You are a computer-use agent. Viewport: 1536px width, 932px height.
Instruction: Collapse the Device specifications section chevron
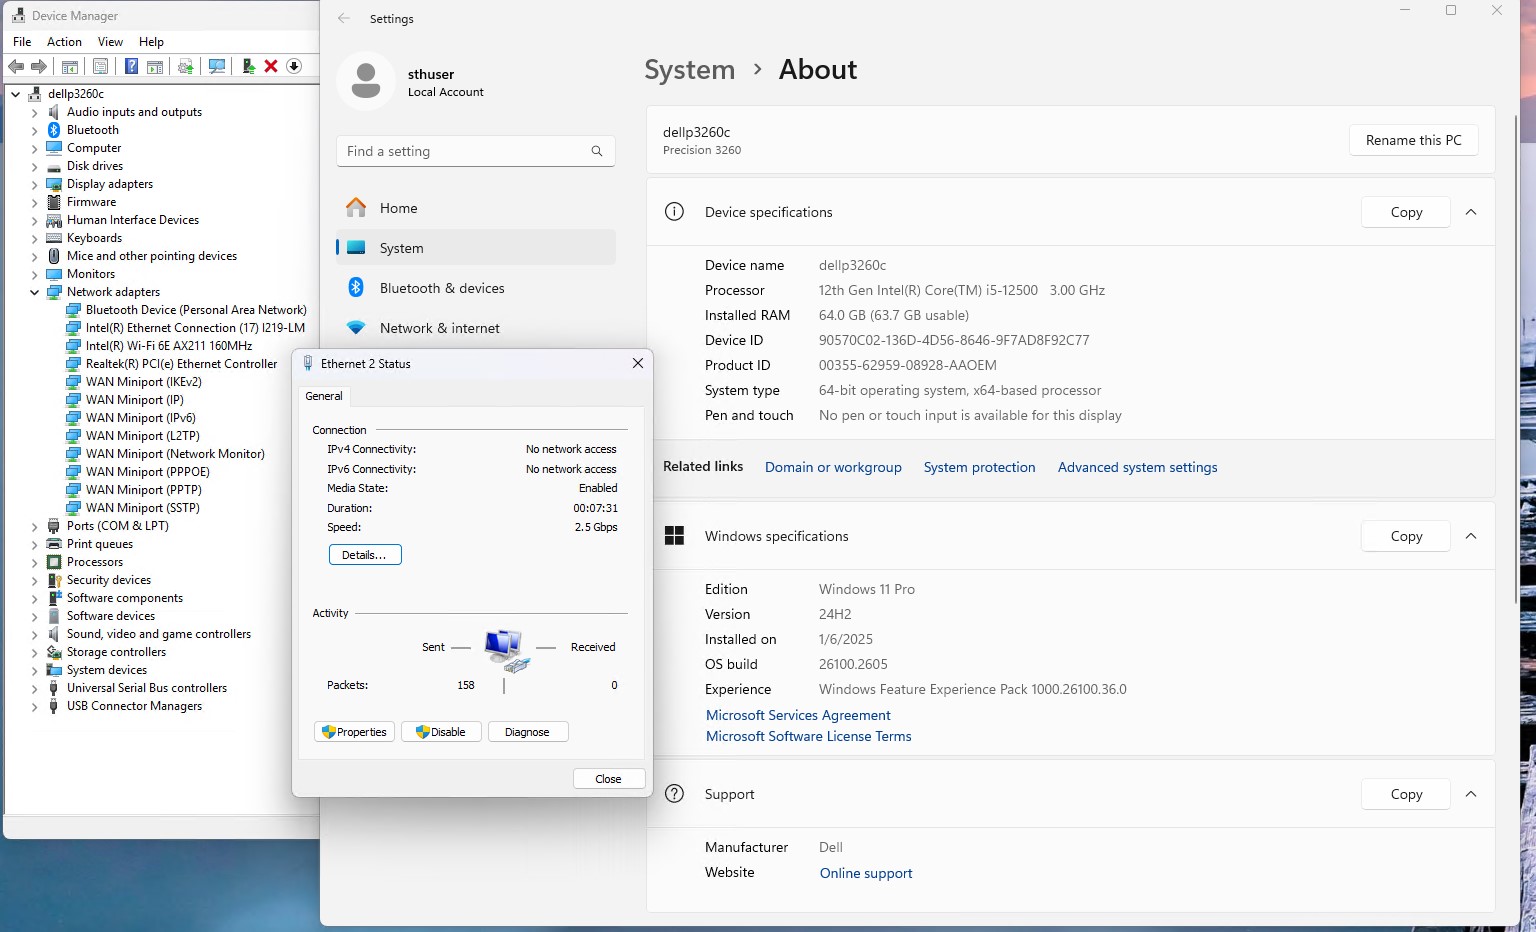[x=1471, y=212]
